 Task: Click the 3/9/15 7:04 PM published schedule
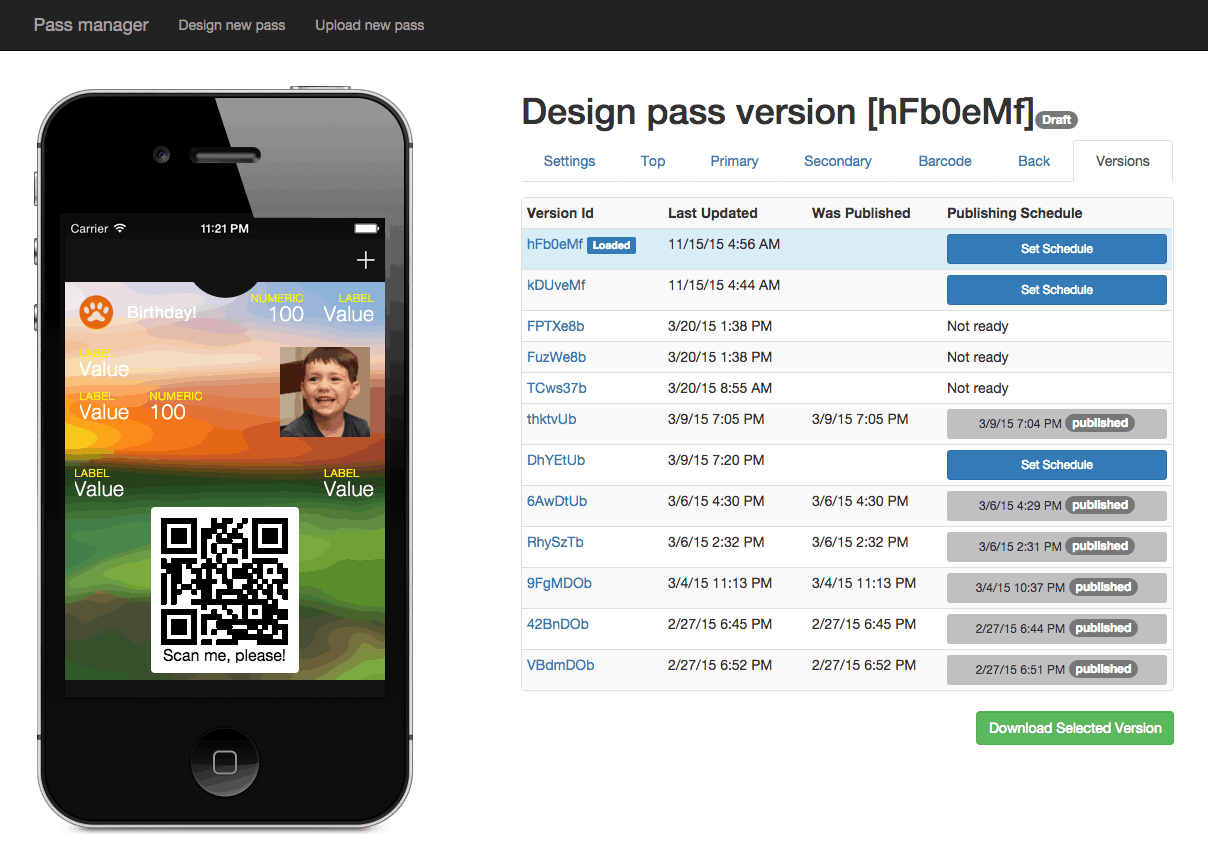click(1057, 424)
